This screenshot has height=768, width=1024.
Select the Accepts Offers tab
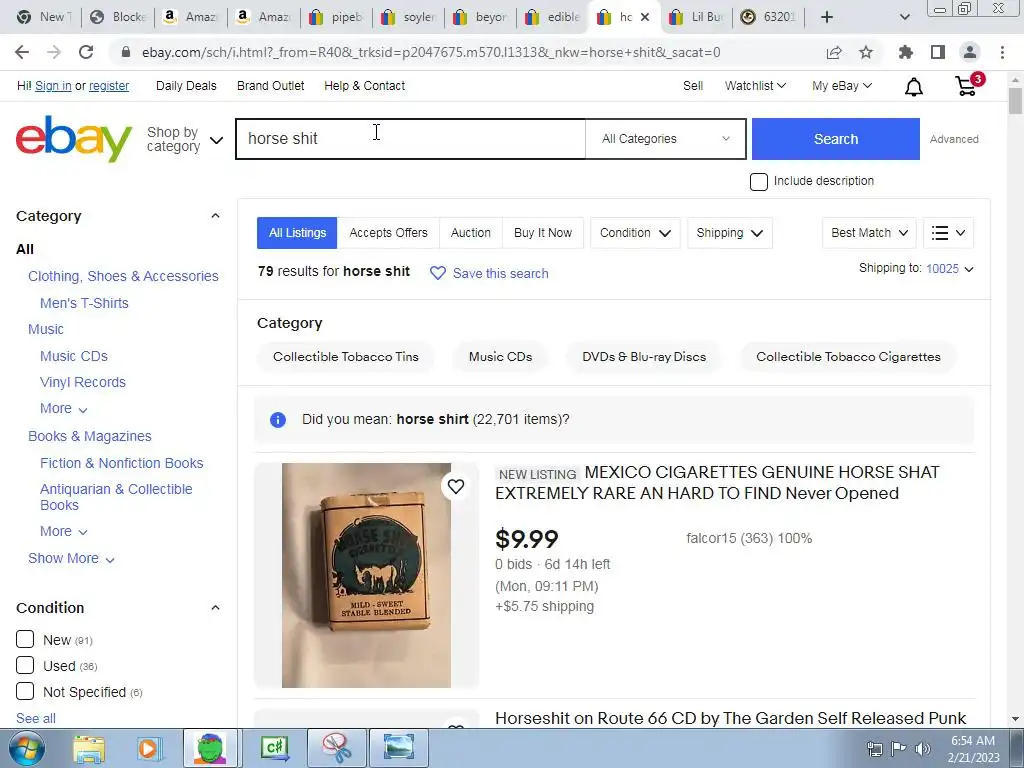click(x=389, y=233)
